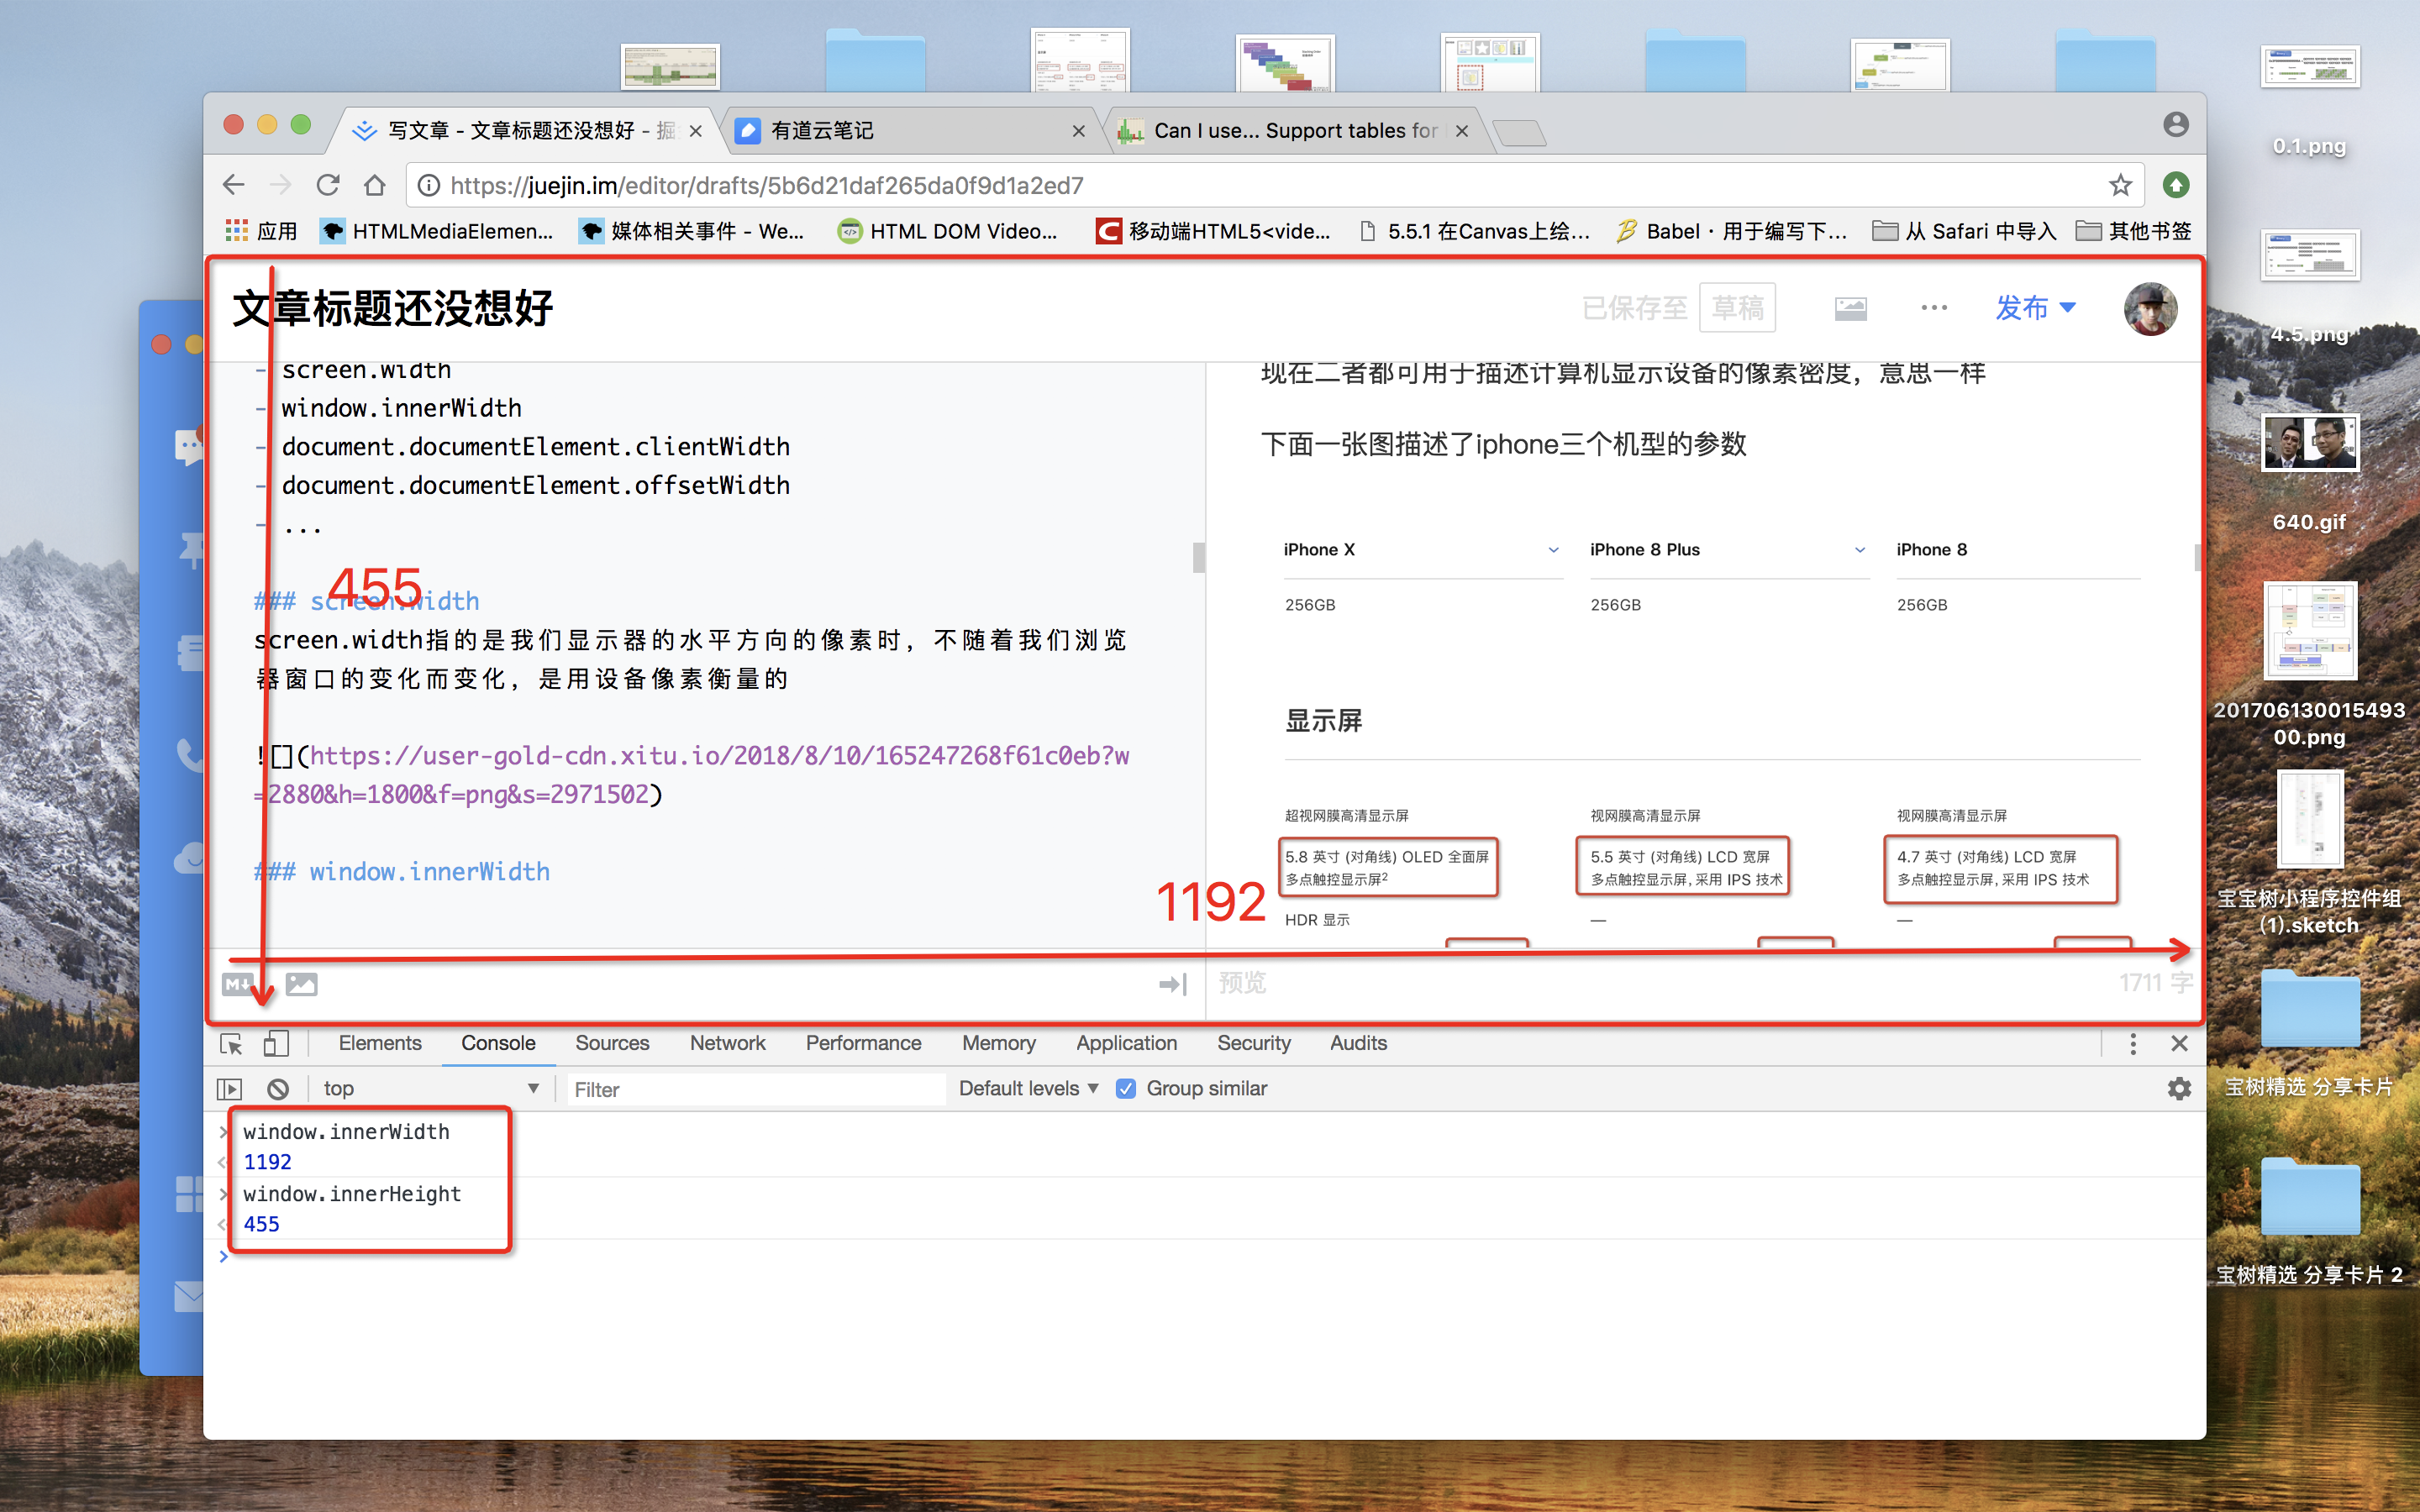Viewport: 2420px width, 1512px height.
Task: Open user avatar menu in editor
Action: click(x=2150, y=308)
